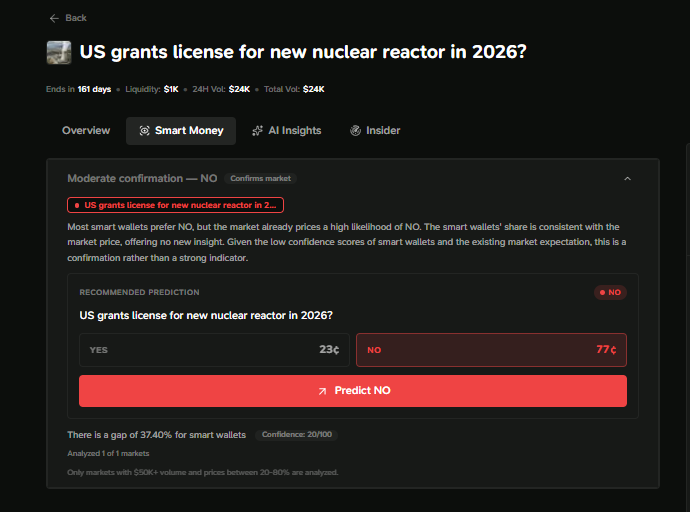This screenshot has height=512, width=690.
Task: Click the Moderate confirmation — NO heading
Action: (x=142, y=179)
